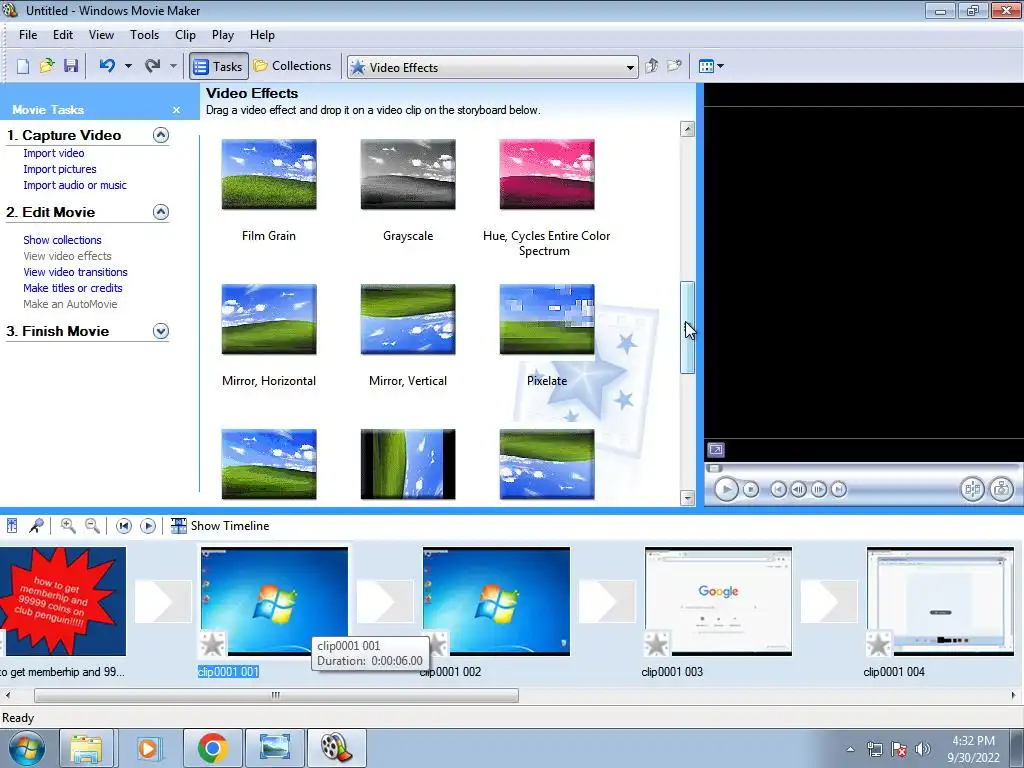
Task: Click the New Project toolbar icon
Action: (23, 66)
